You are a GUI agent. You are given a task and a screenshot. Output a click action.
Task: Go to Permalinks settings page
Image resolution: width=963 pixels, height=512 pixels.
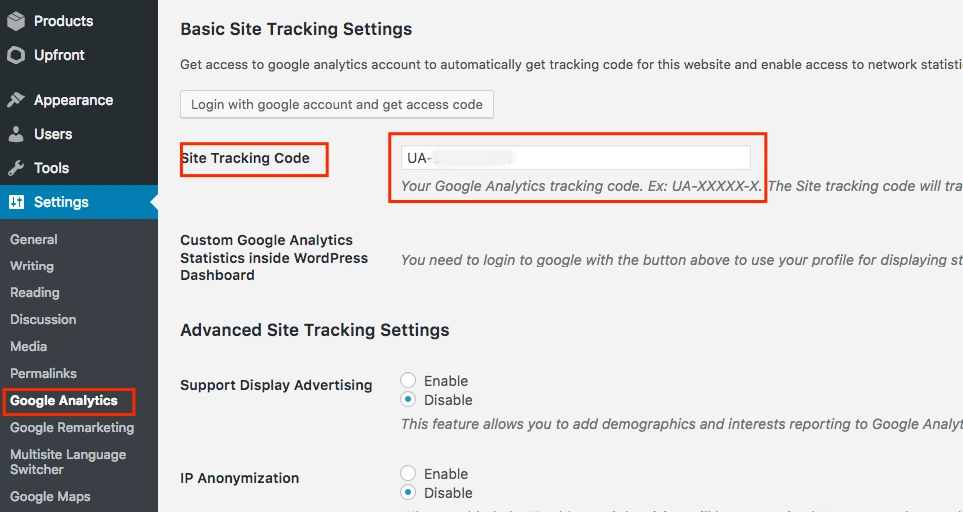(x=44, y=373)
